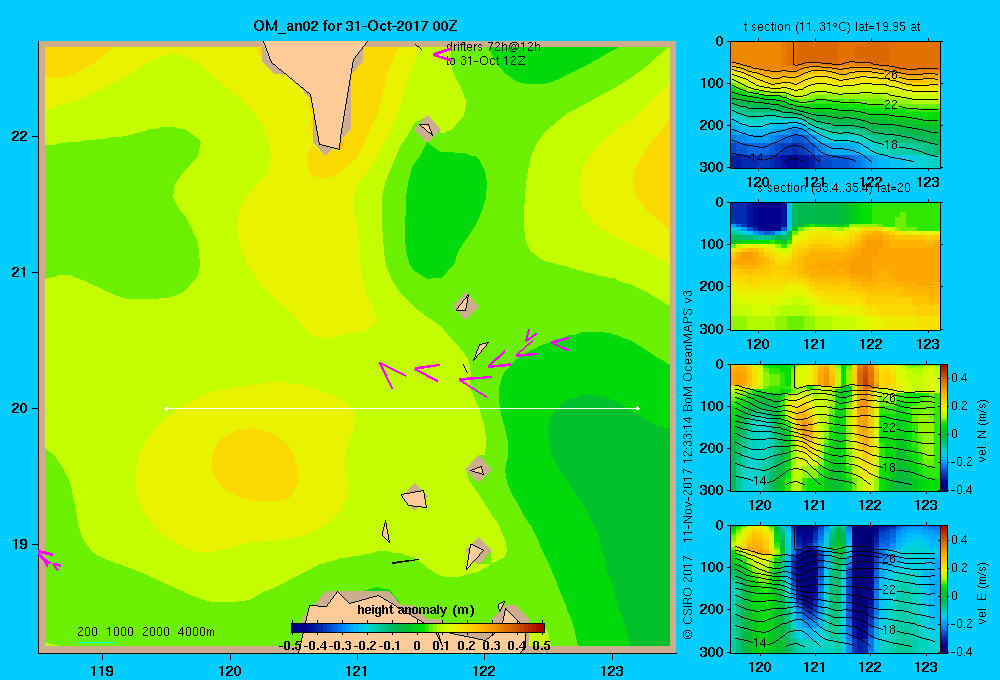This screenshot has width=1000, height=680.
Task: Click longitude label "121" on the main map axis
Action: click(x=357, y=670)
